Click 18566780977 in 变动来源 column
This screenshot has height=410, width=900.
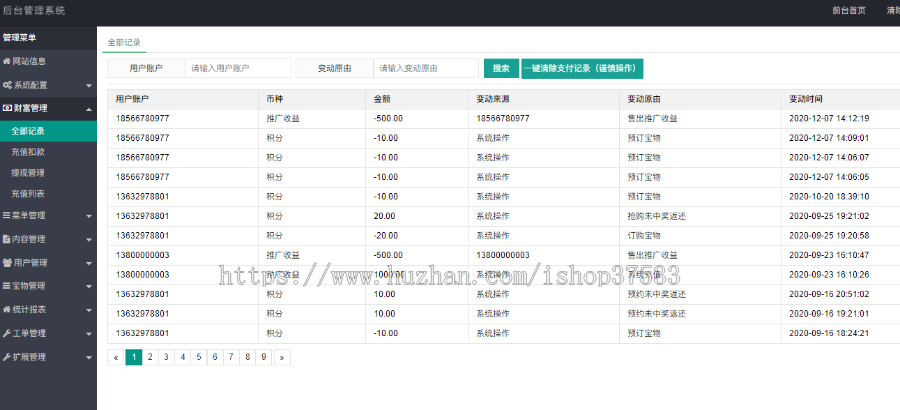click(x=503, y=119)
